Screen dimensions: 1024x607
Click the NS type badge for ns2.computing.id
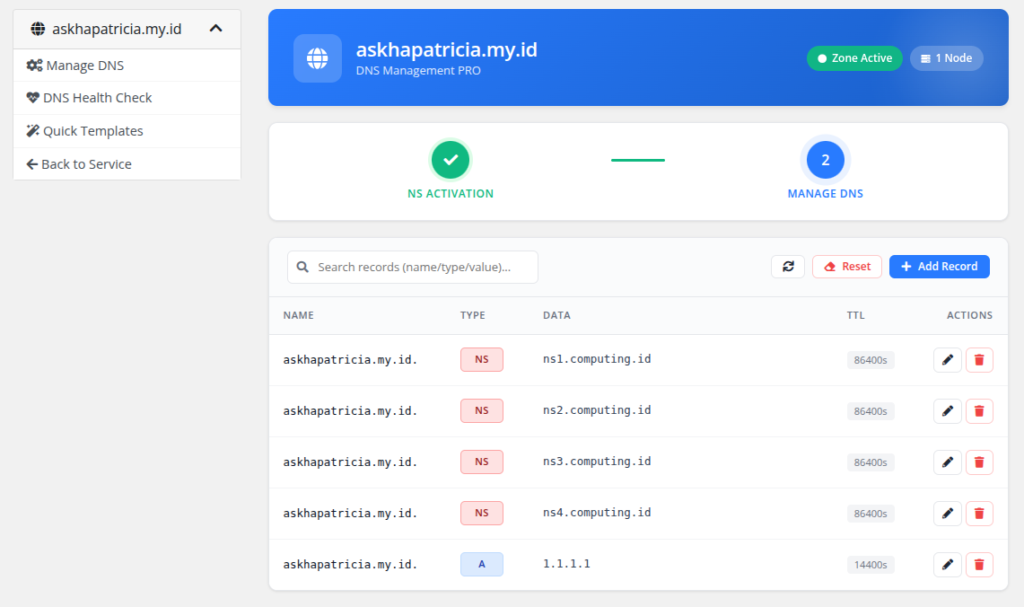pos(481,411)
